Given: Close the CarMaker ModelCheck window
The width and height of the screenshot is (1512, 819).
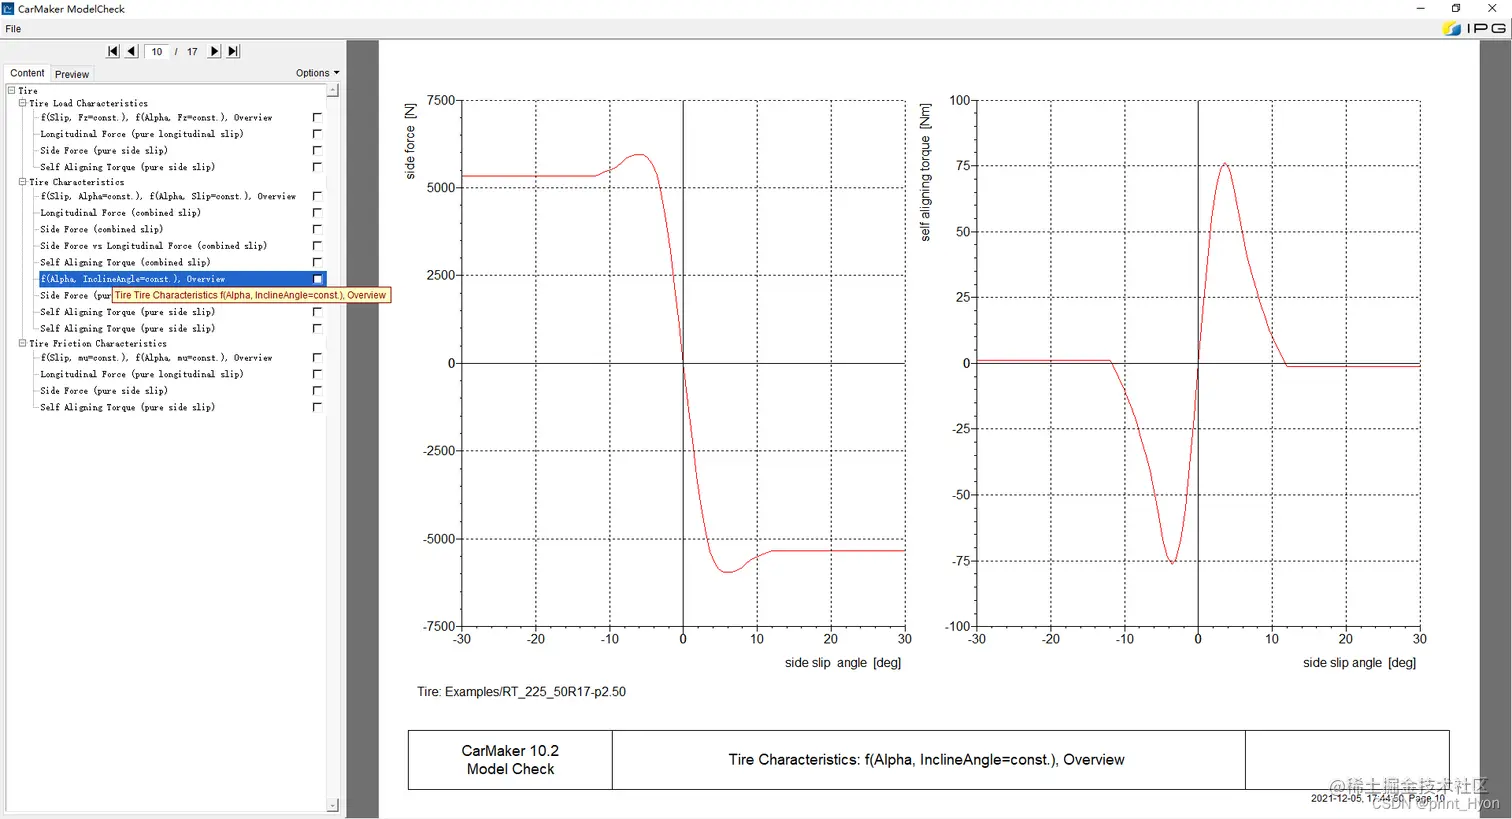Looking at the screenshot, I should [x=1492, y=8].
